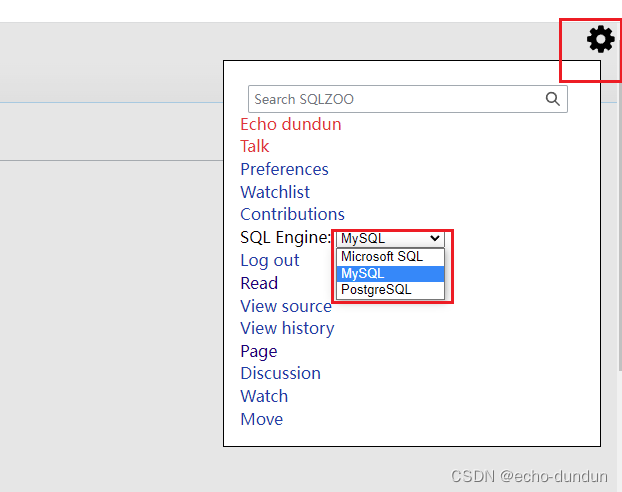This screenshot has width=622, height=492.
Task: Choose Microsoft SQL engine option
Action: pos(390,257)
